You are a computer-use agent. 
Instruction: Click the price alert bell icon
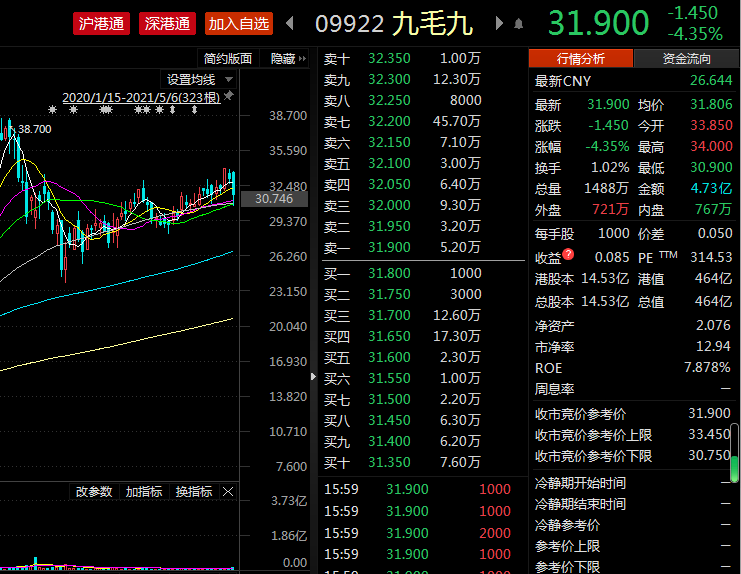tap(518, 23)
